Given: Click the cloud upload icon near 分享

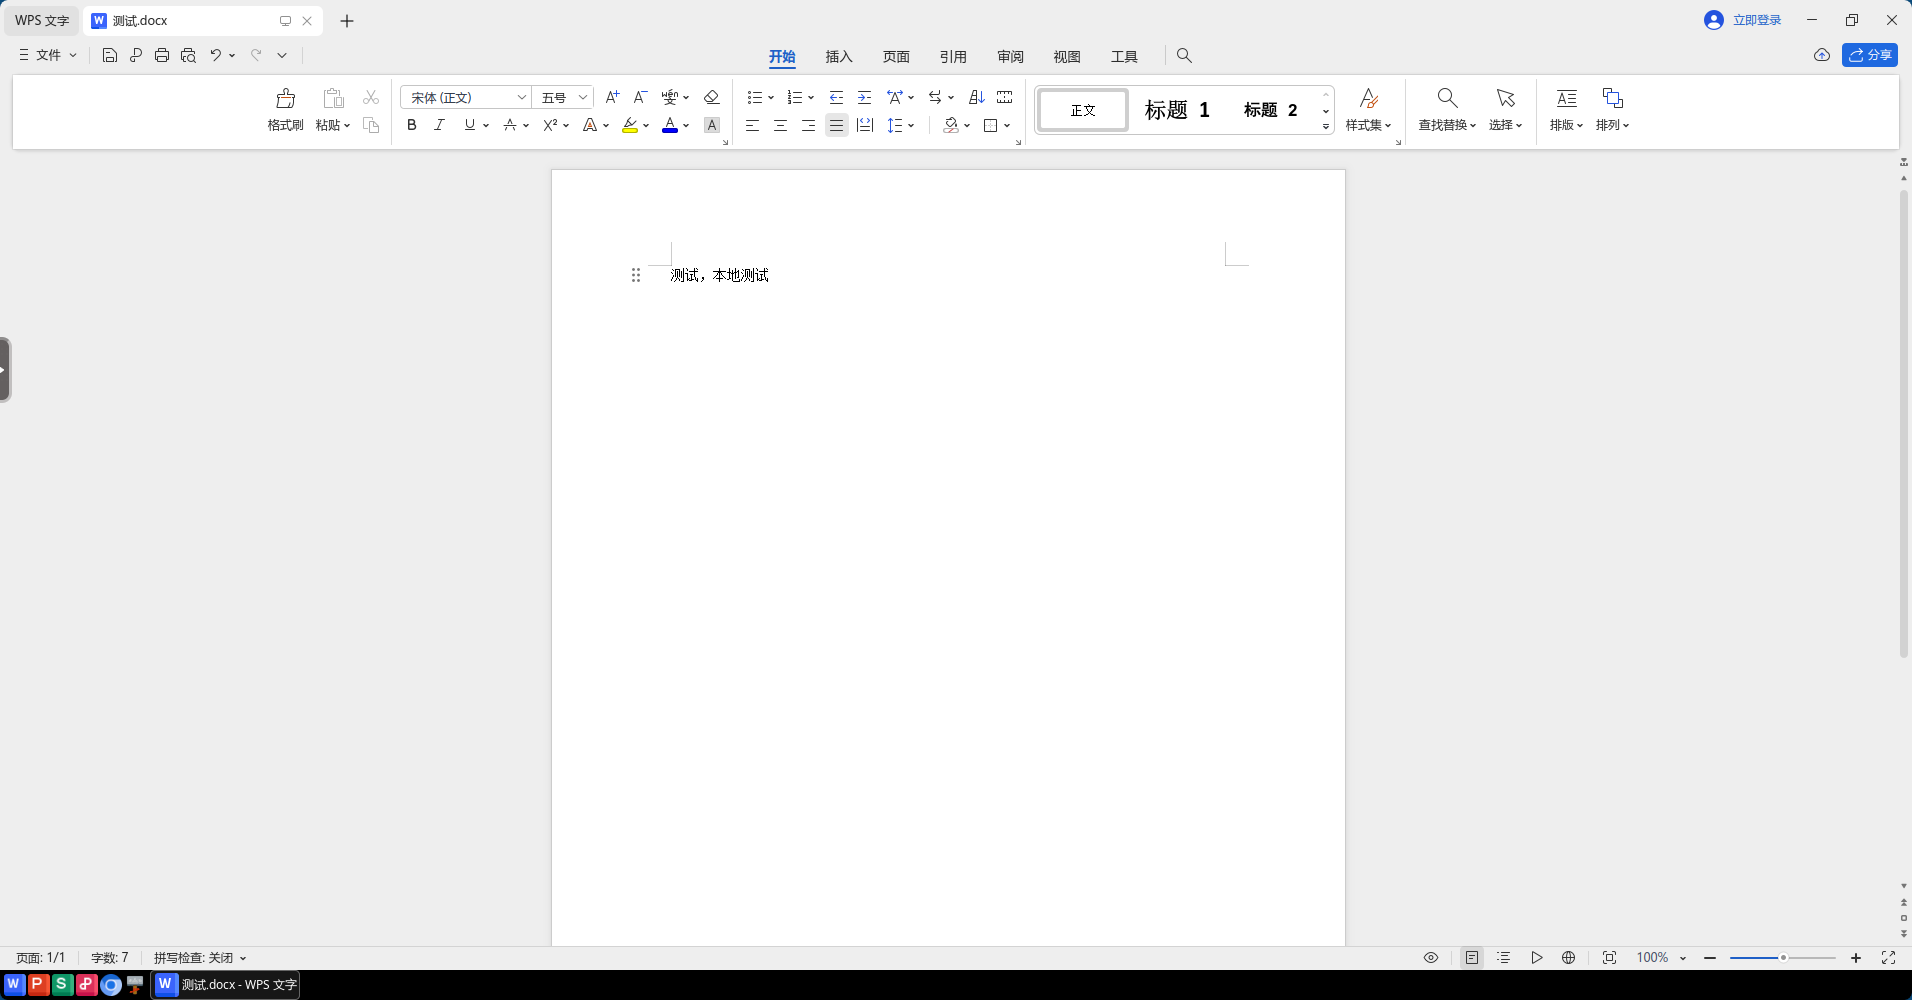Looking at the screenshot, I should 1822,55.
